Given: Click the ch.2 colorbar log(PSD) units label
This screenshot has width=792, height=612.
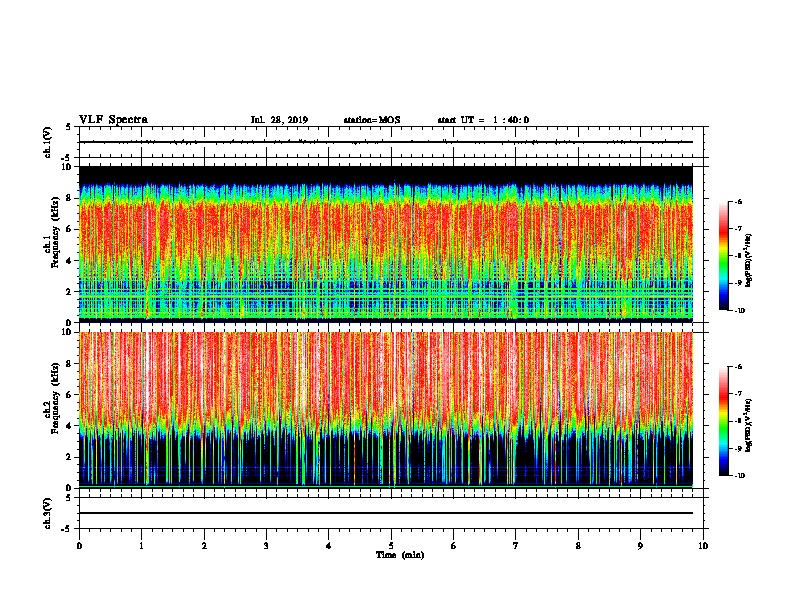Looking at the screenshot, I should [x=749, y=426].
